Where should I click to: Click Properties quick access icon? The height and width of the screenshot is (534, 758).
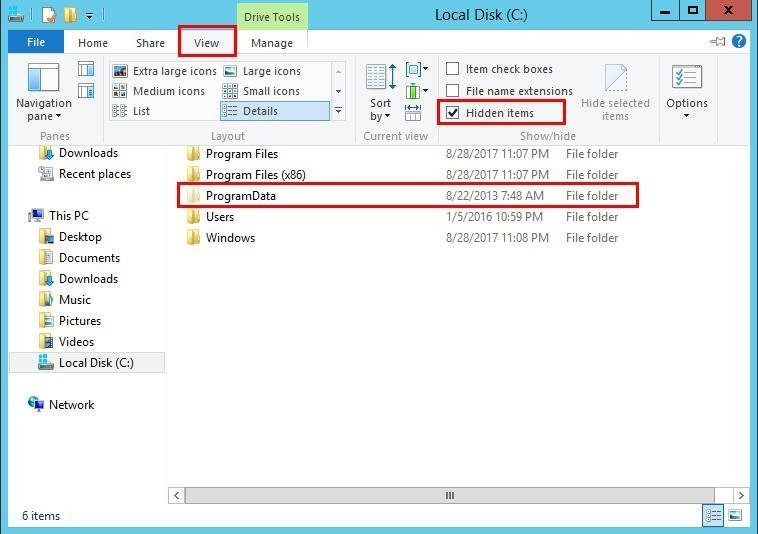[x=49, y=15]
